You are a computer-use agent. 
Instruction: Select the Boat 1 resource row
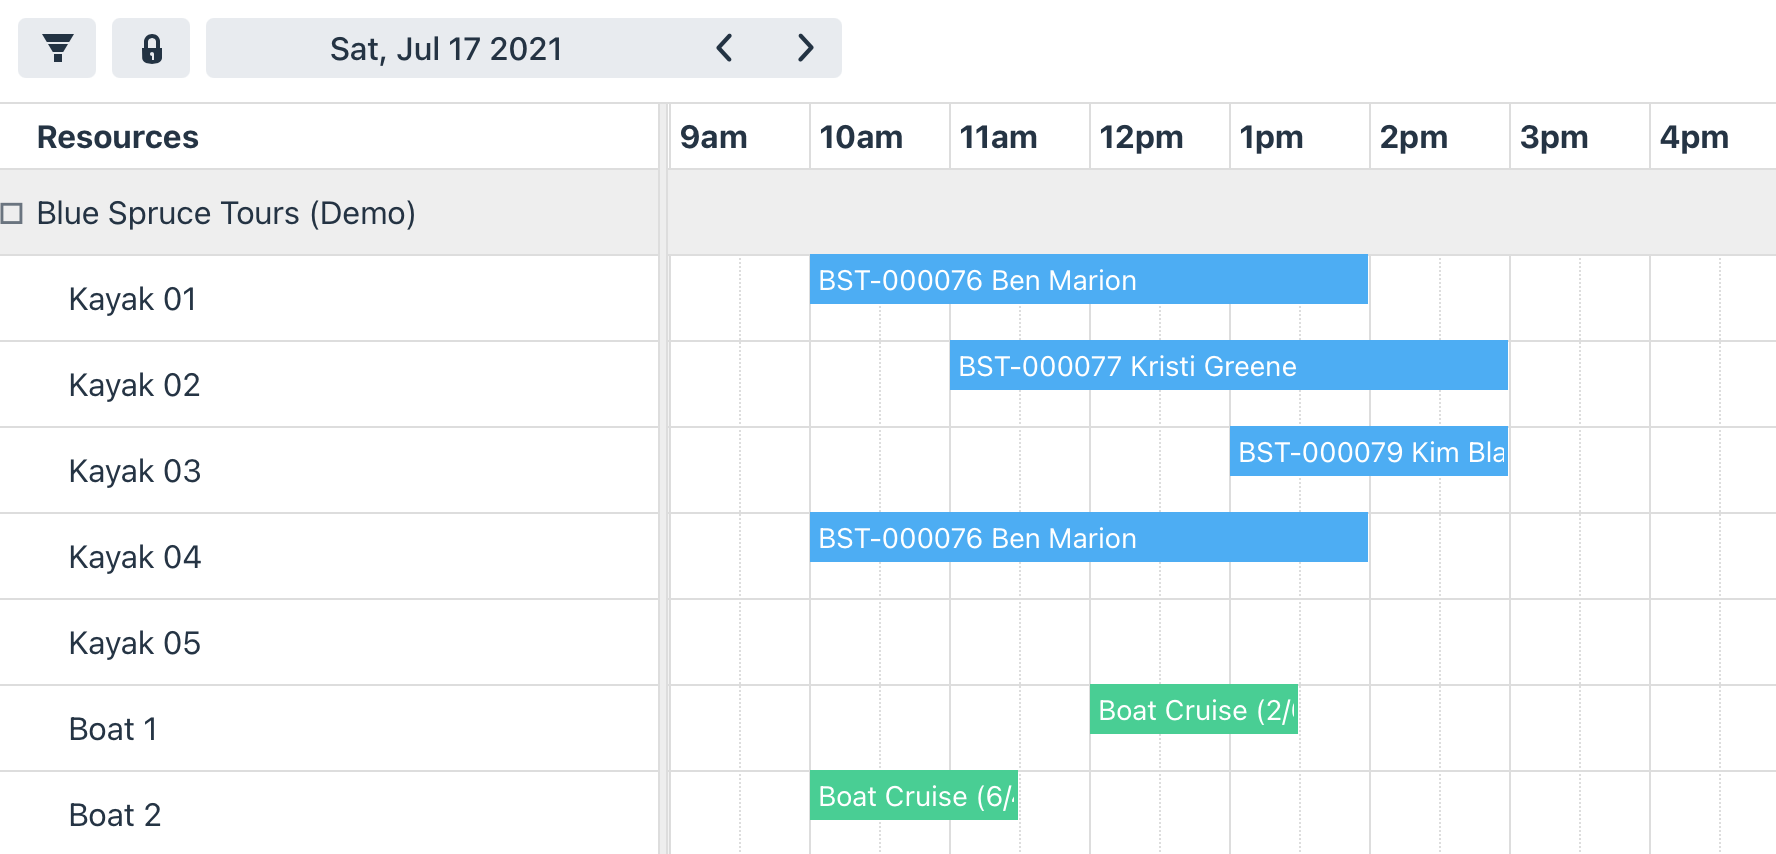pos(329,729)
